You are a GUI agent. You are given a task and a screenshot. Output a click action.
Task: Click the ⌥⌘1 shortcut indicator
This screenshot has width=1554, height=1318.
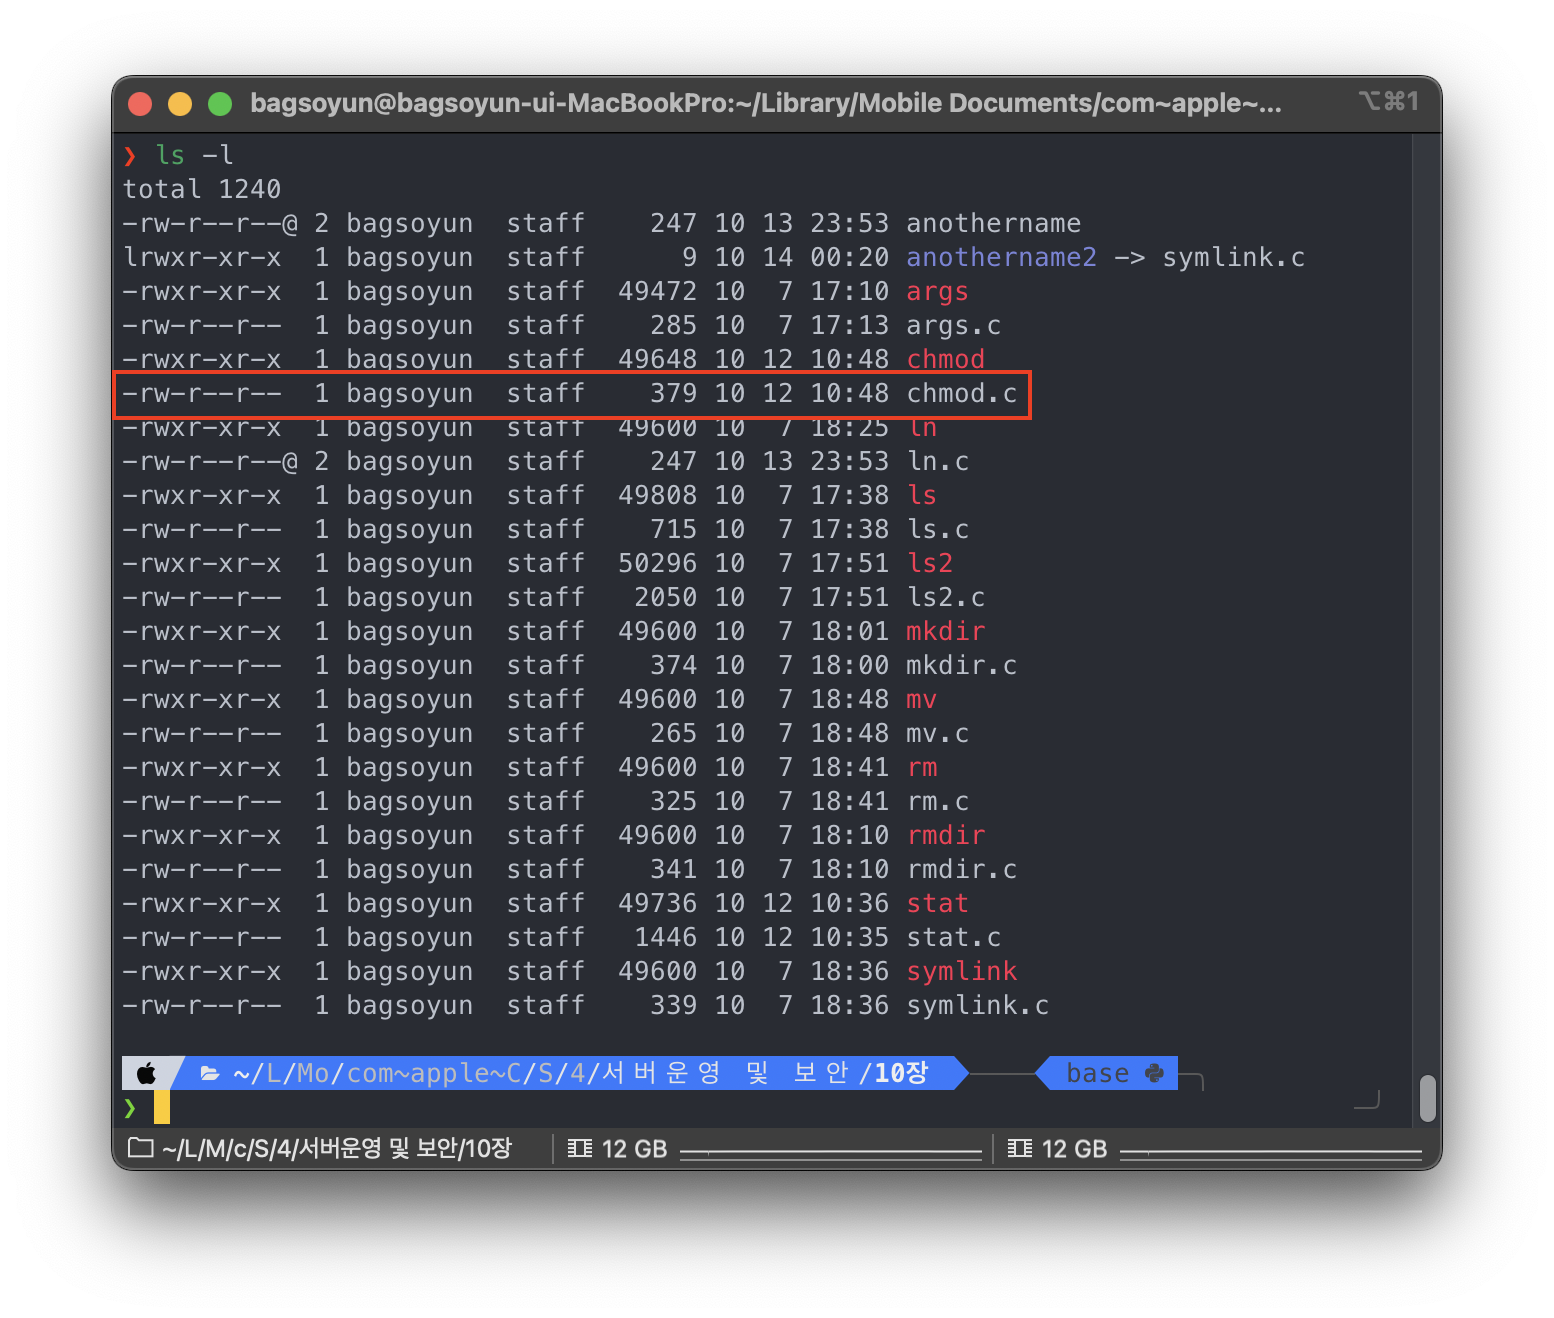pos(1389,101)
